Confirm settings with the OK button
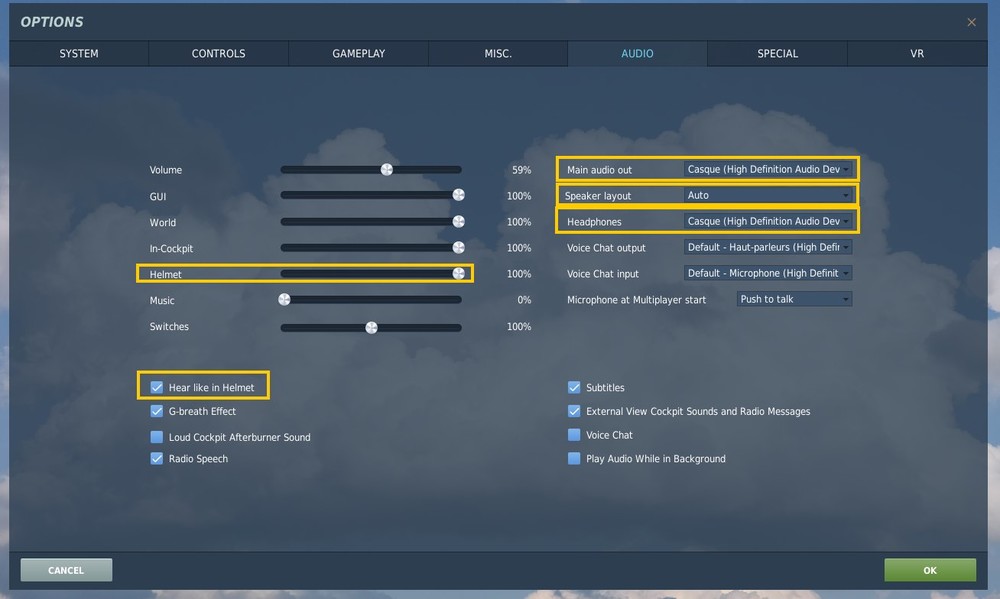 click(x=930, y=569)
